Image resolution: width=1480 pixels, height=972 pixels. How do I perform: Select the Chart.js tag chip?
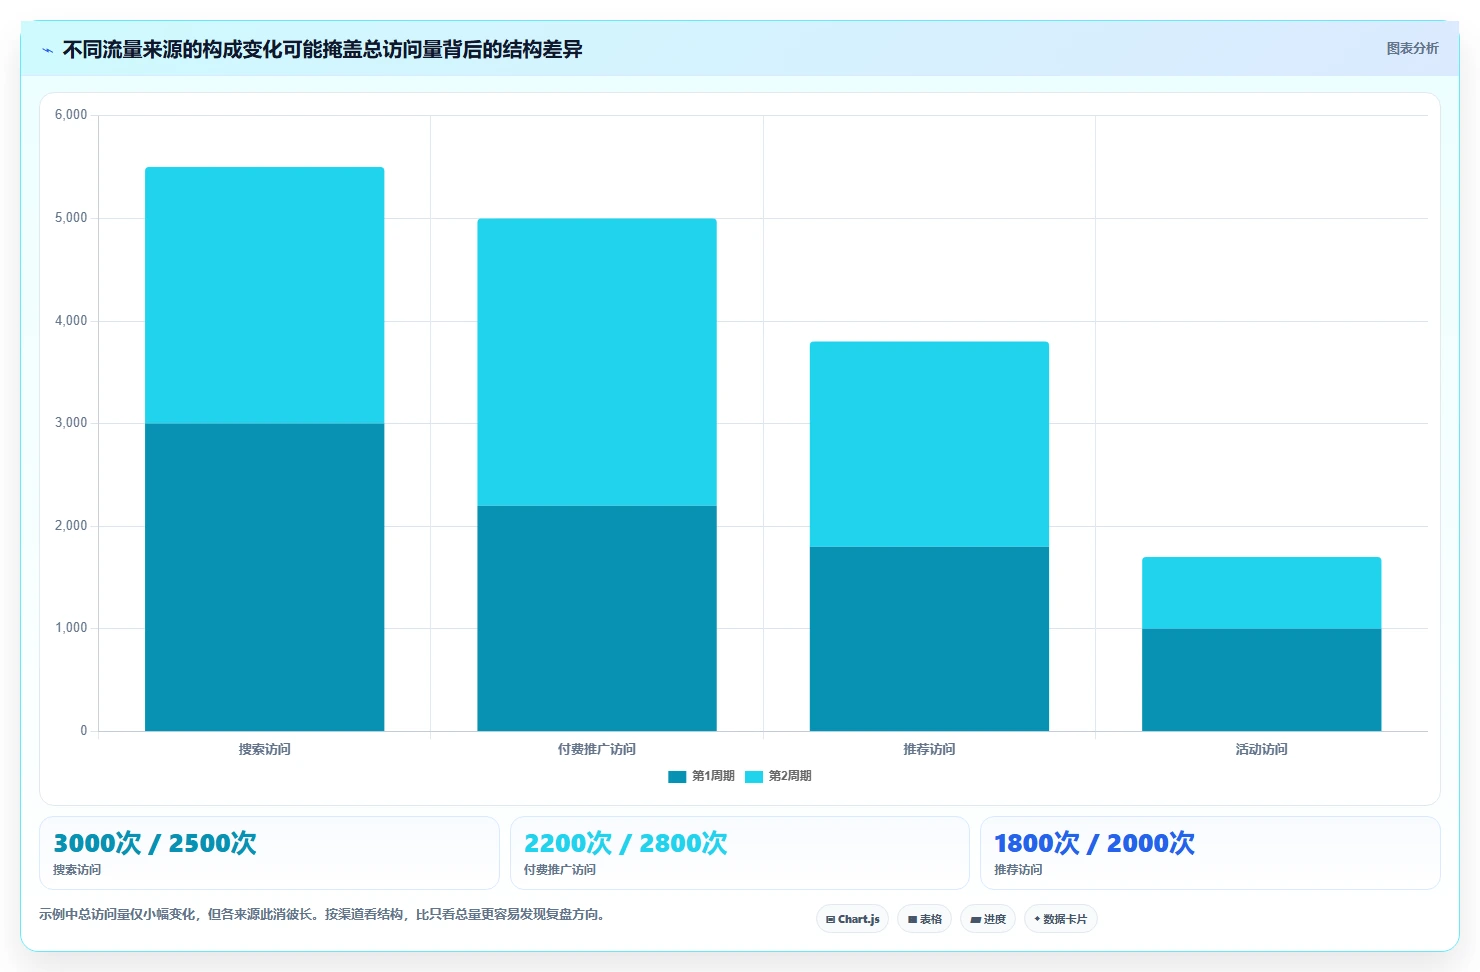(x=852, y=919)
